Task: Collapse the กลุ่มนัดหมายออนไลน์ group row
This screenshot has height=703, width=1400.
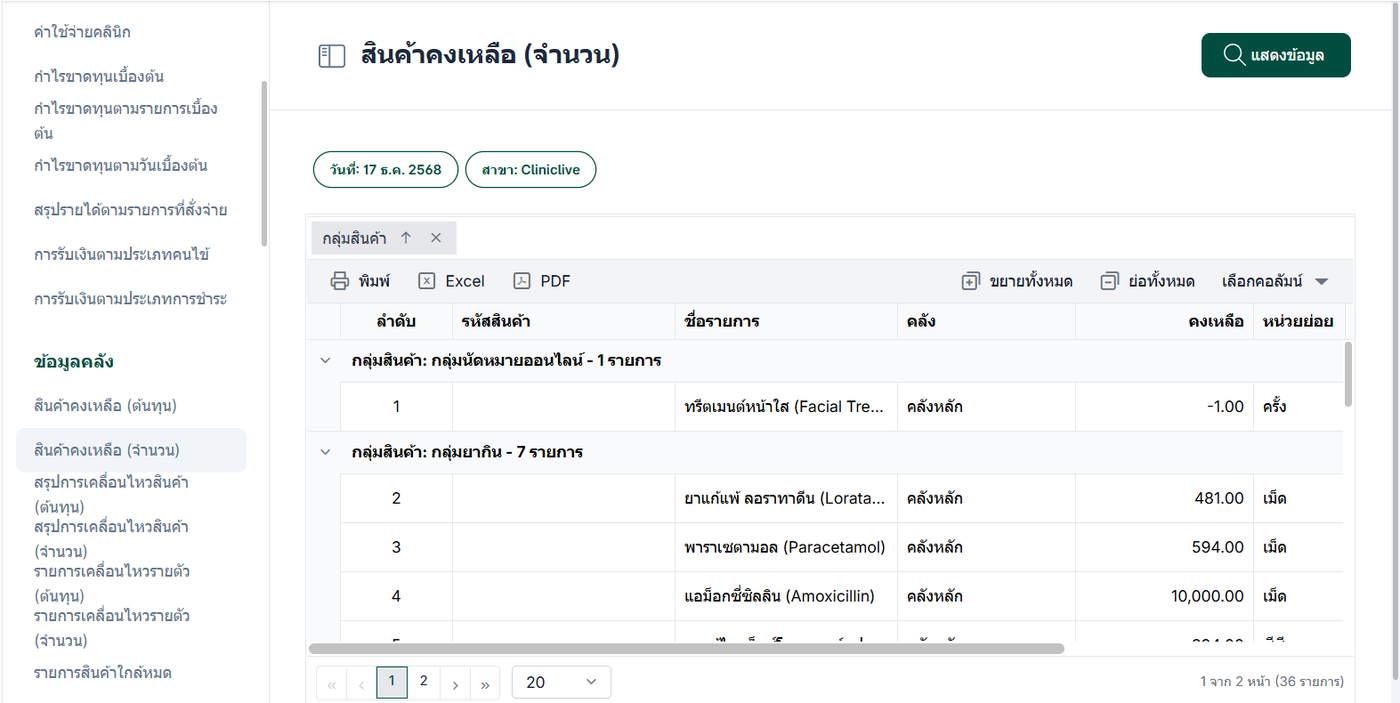Action: tap(324, 360)
